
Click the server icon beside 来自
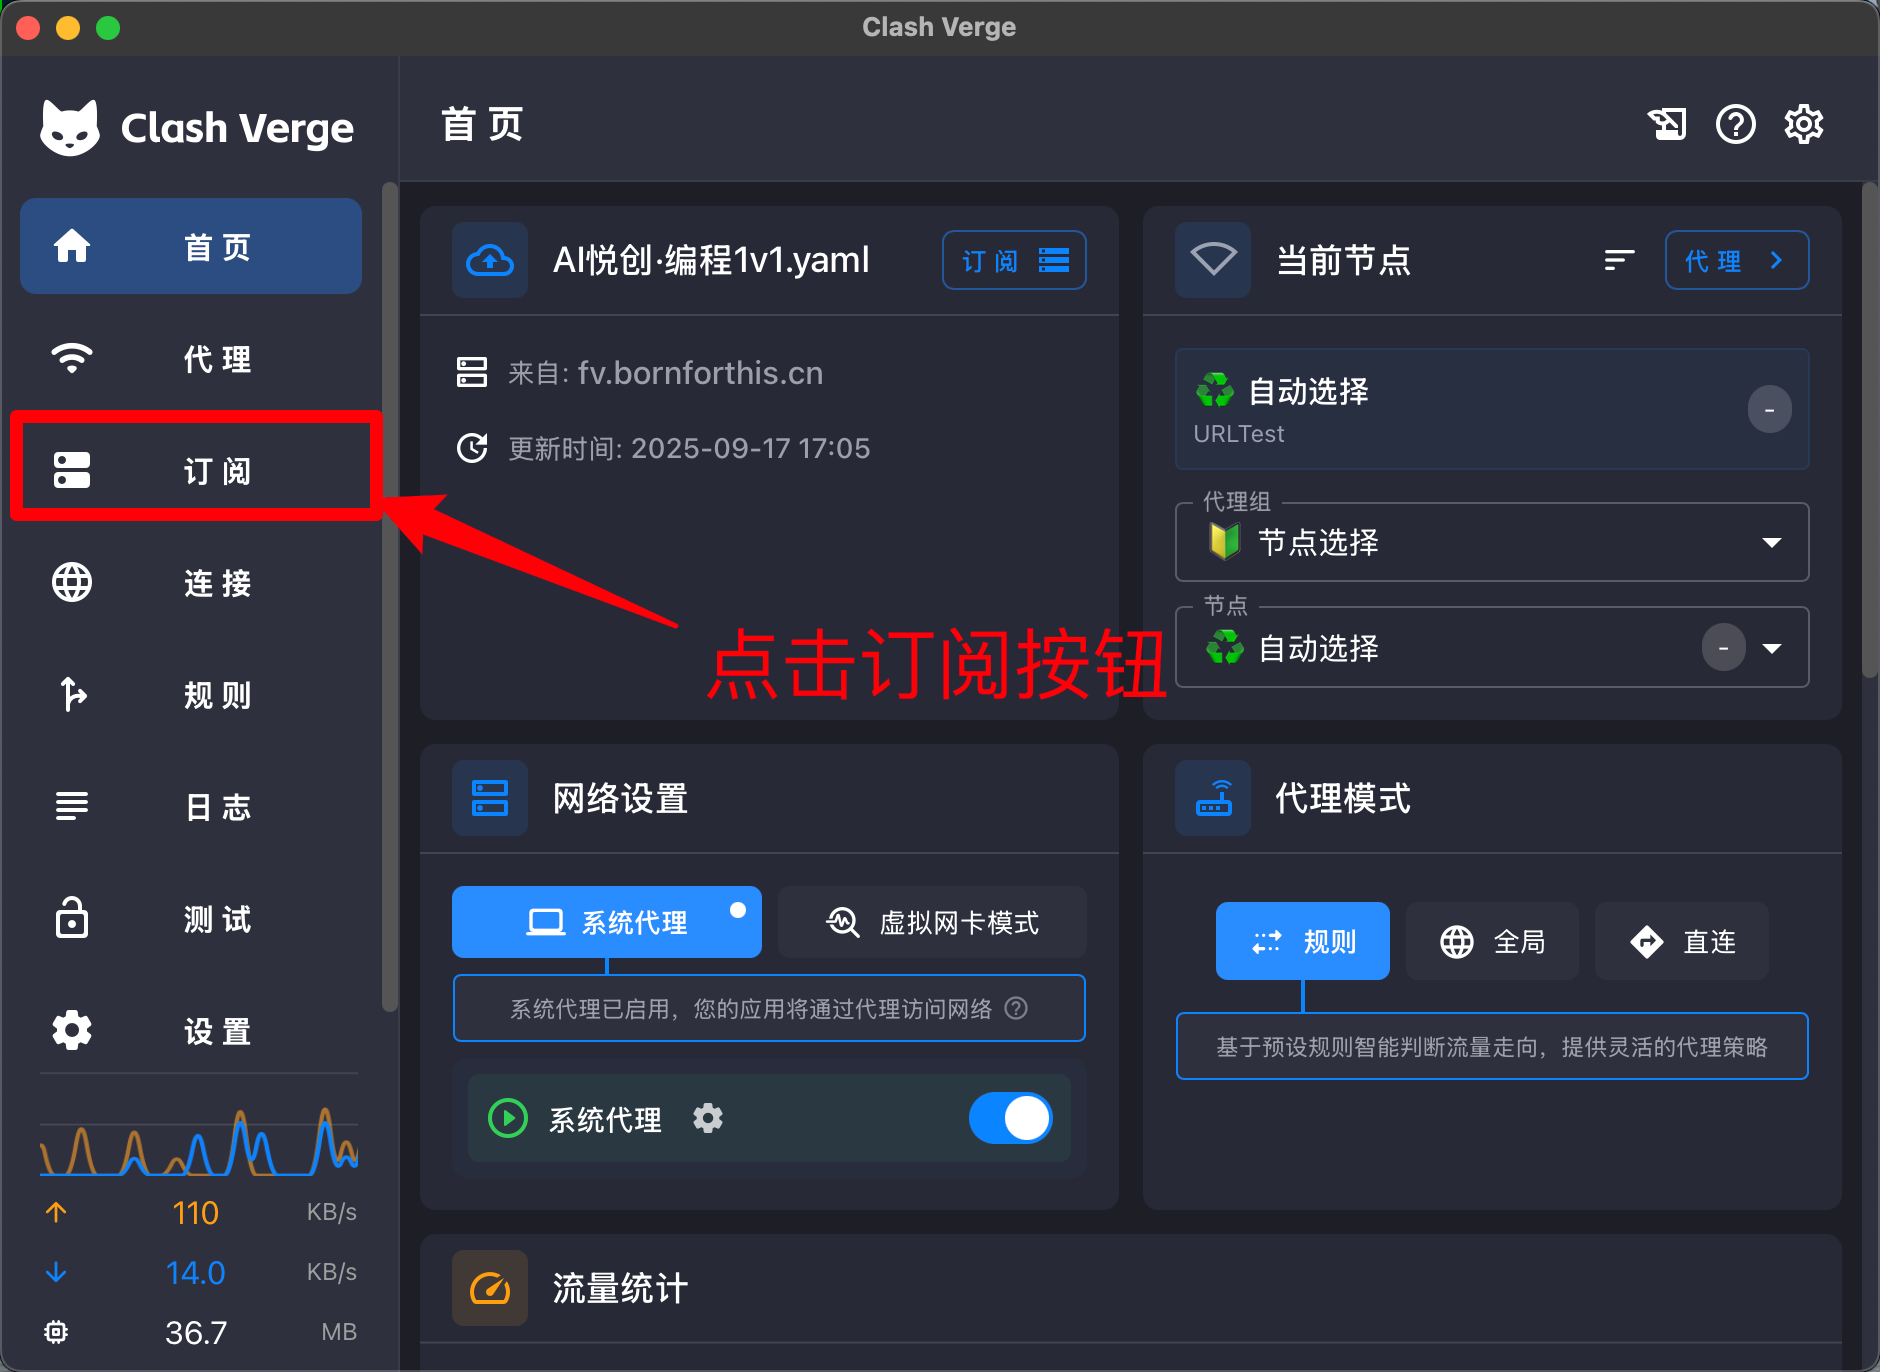pos(472,372)
